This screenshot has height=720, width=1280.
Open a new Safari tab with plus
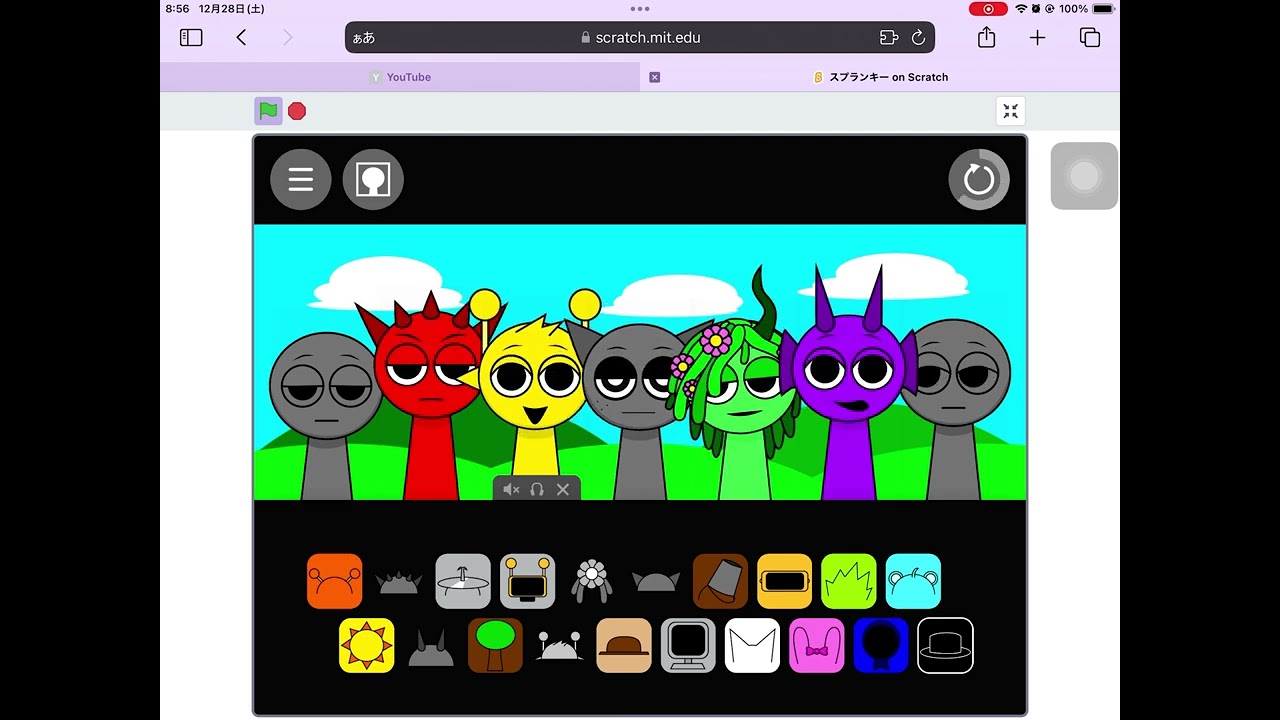coord(1037,38)
